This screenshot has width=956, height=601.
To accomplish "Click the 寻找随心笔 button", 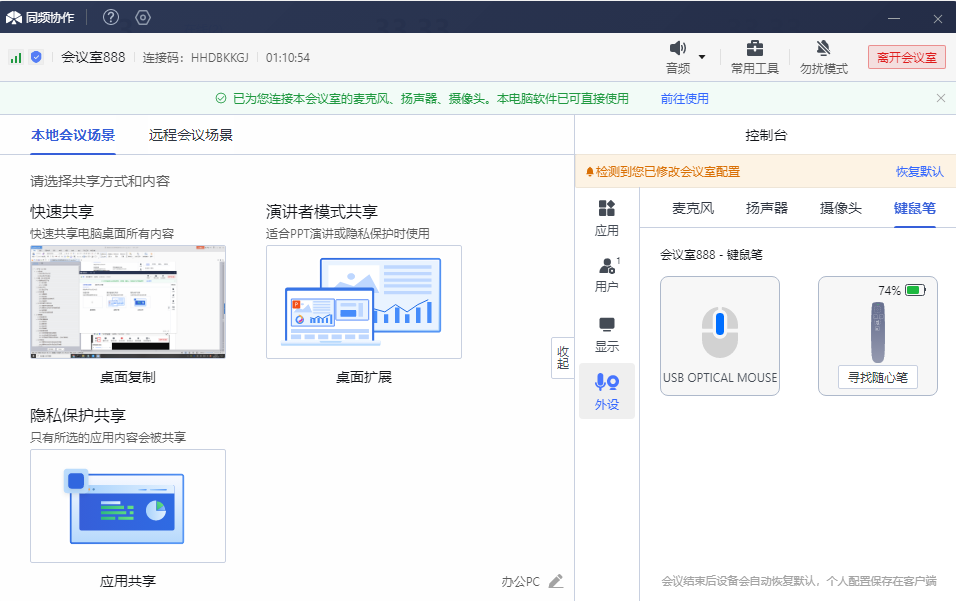I will [877, 378].
